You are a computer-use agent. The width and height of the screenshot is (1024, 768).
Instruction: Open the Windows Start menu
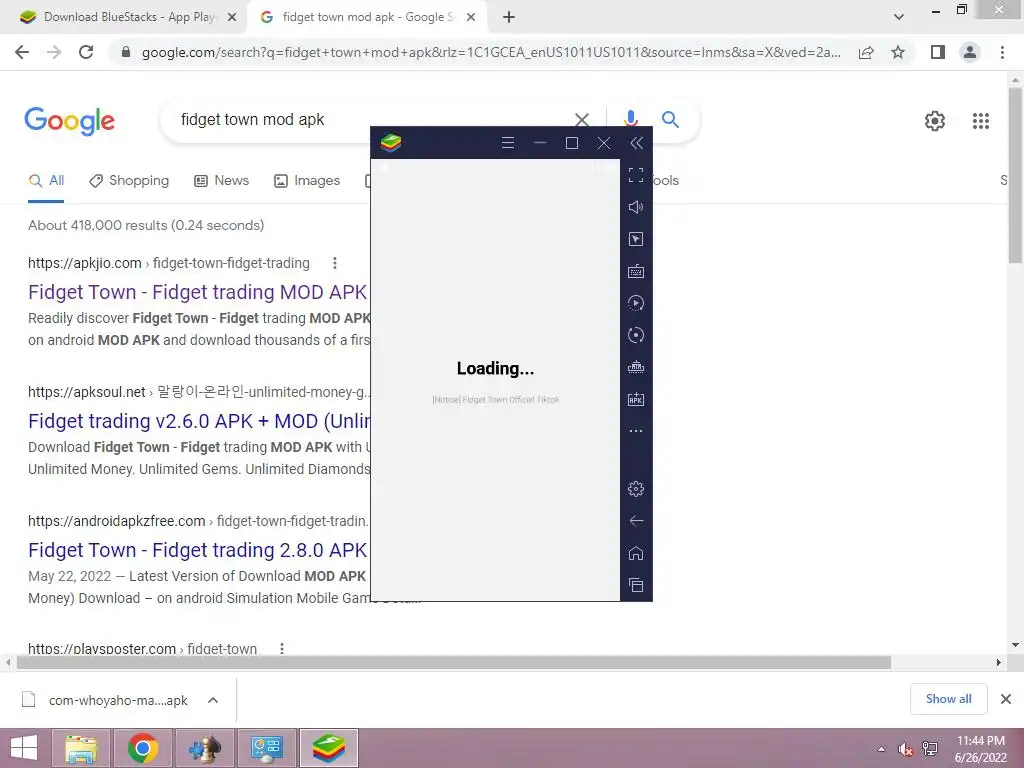24,748
